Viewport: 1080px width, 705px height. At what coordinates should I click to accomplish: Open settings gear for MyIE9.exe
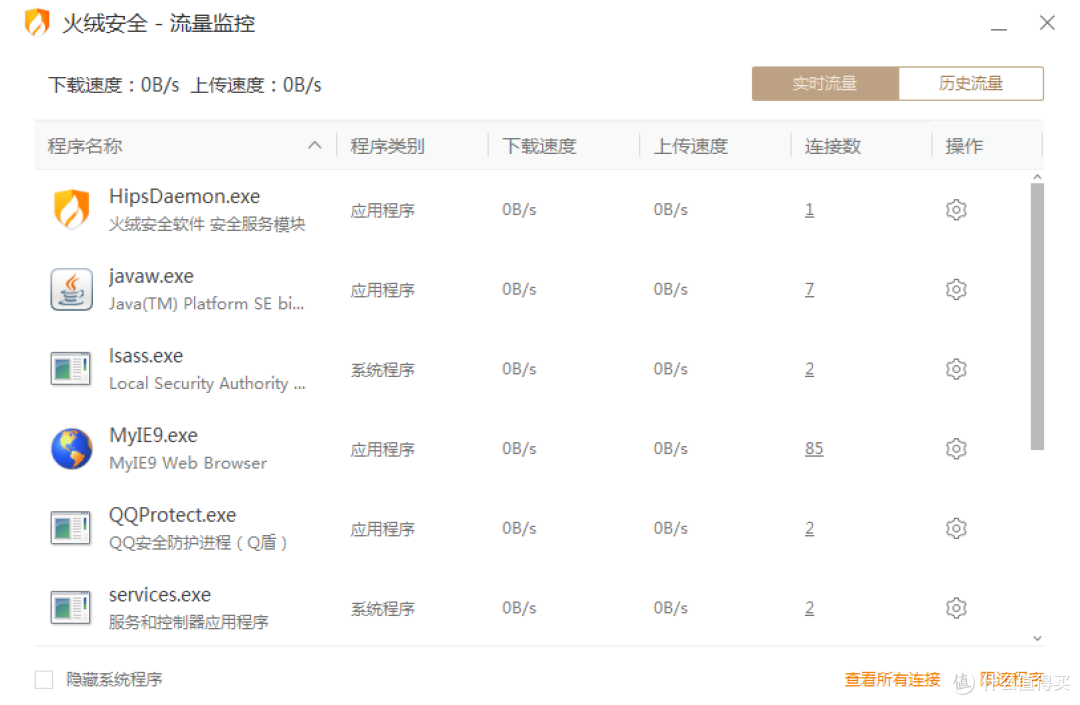(x=956, y=449)
